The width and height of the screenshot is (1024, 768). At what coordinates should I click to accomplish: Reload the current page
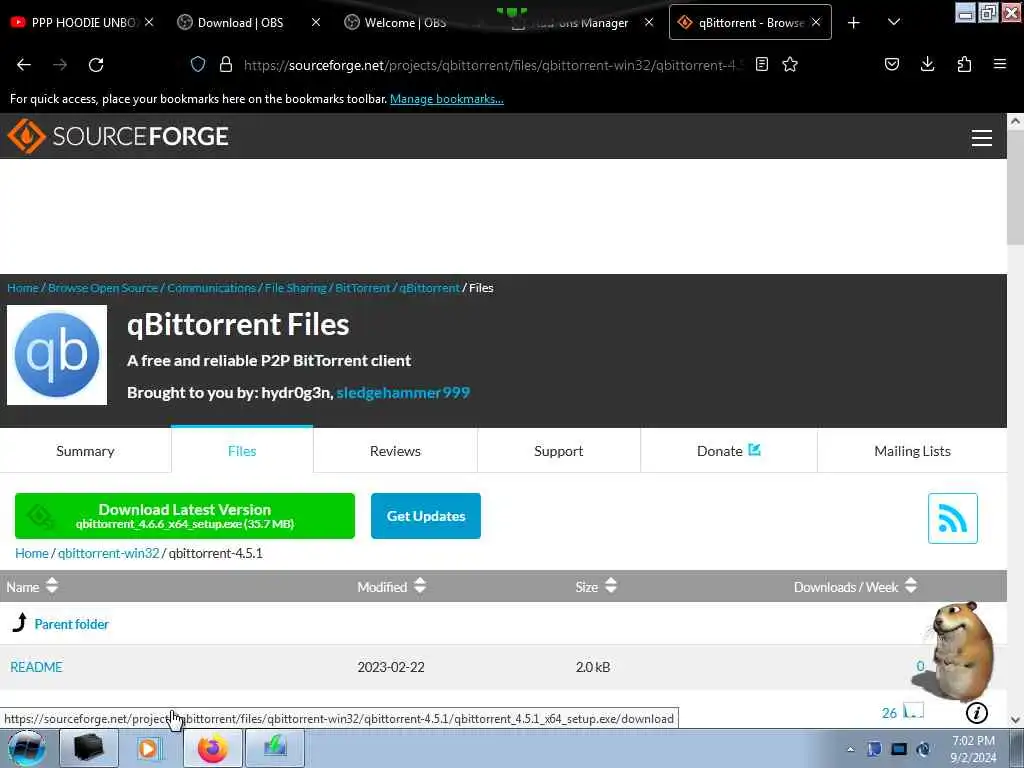(96, 65)
